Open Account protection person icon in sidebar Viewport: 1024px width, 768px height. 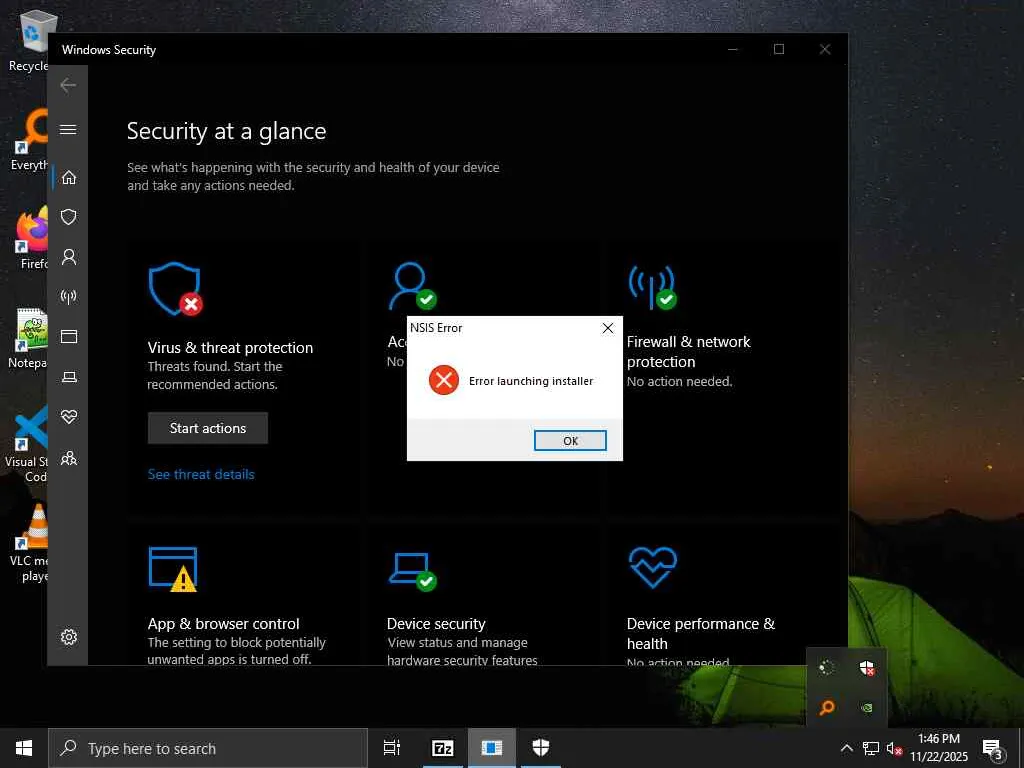pyautogui.click(x=69, y=257)
